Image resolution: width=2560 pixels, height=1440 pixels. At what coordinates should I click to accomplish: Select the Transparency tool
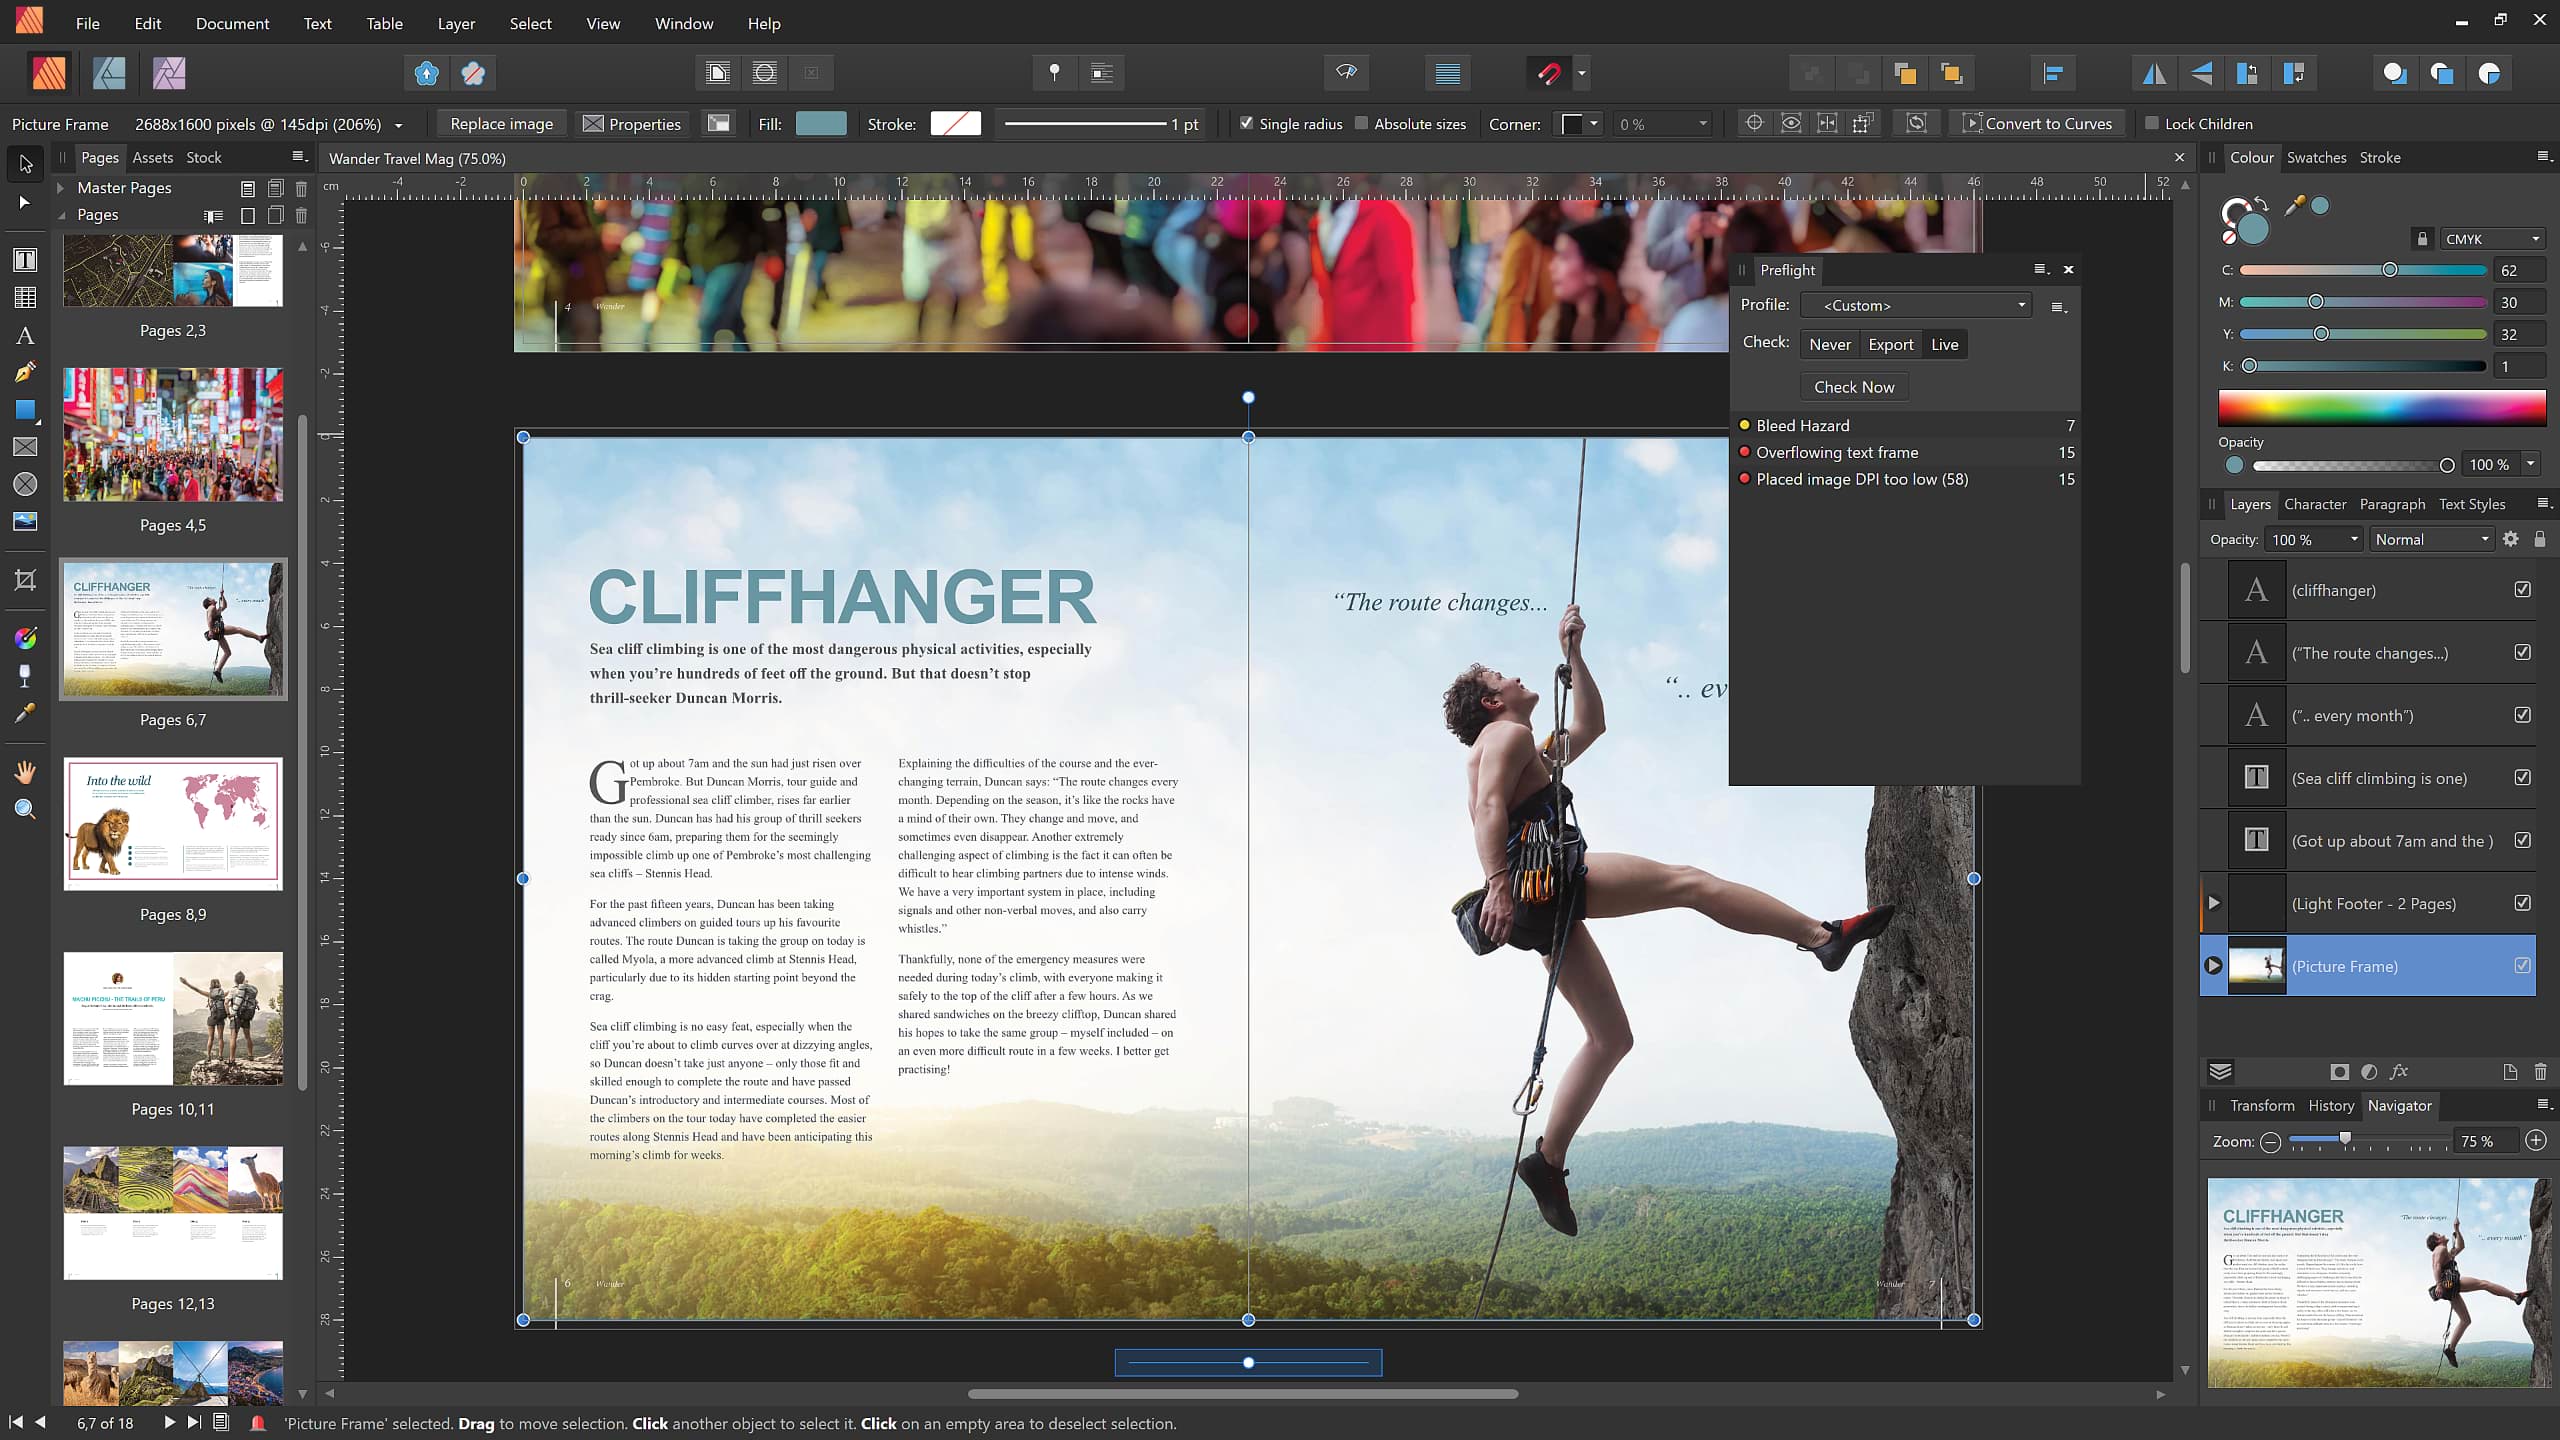pyautogui.click(x=25, y=675)
